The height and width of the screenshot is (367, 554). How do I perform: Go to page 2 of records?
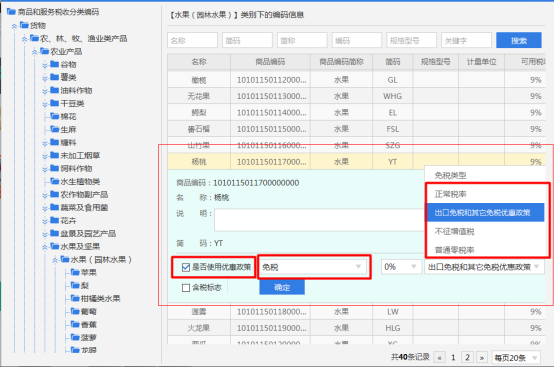click(467, 357)
